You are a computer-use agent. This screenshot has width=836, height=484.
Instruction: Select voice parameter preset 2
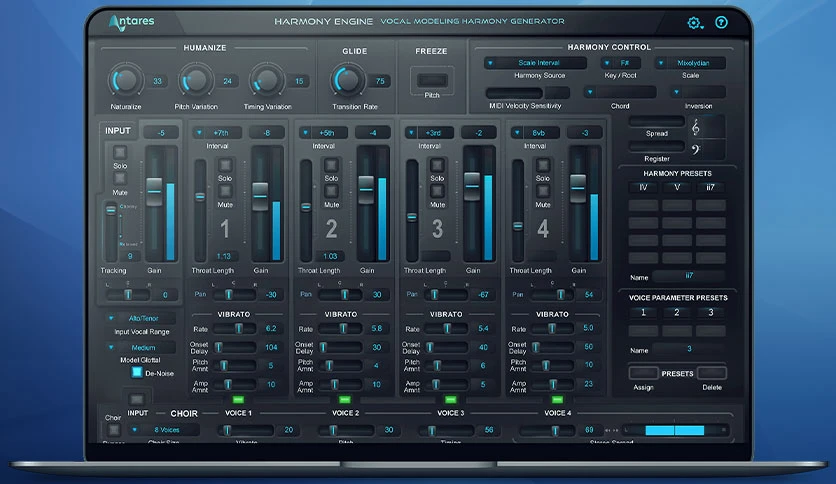point(677,313)
